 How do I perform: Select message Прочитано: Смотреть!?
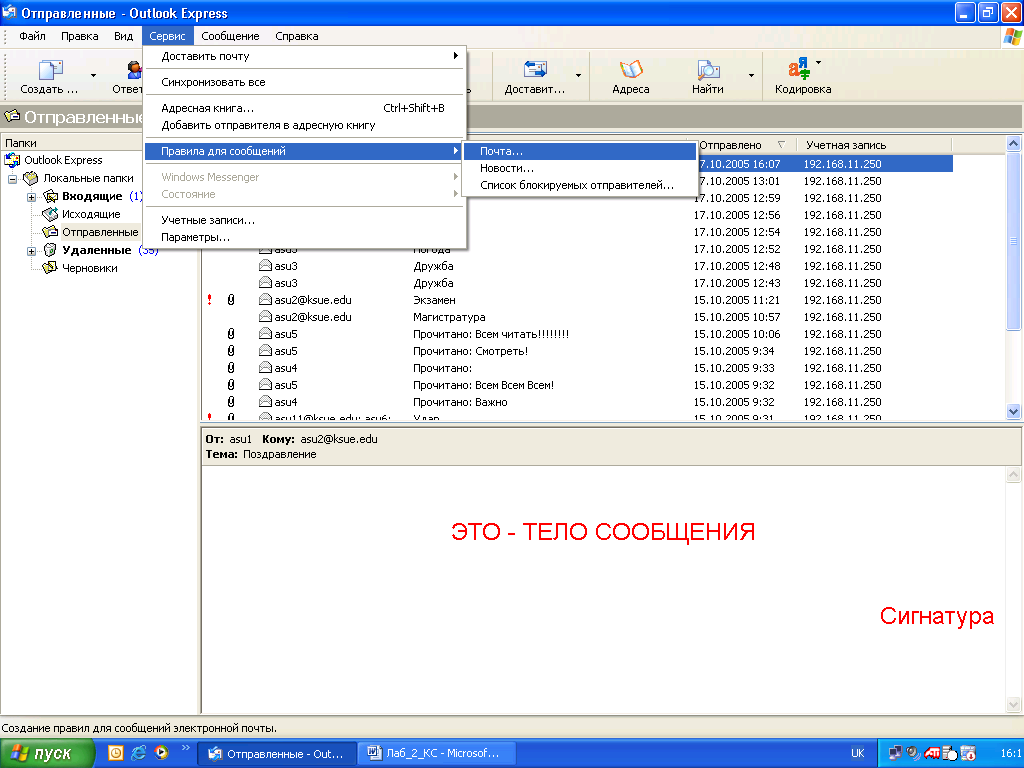(x=577, y=351)
